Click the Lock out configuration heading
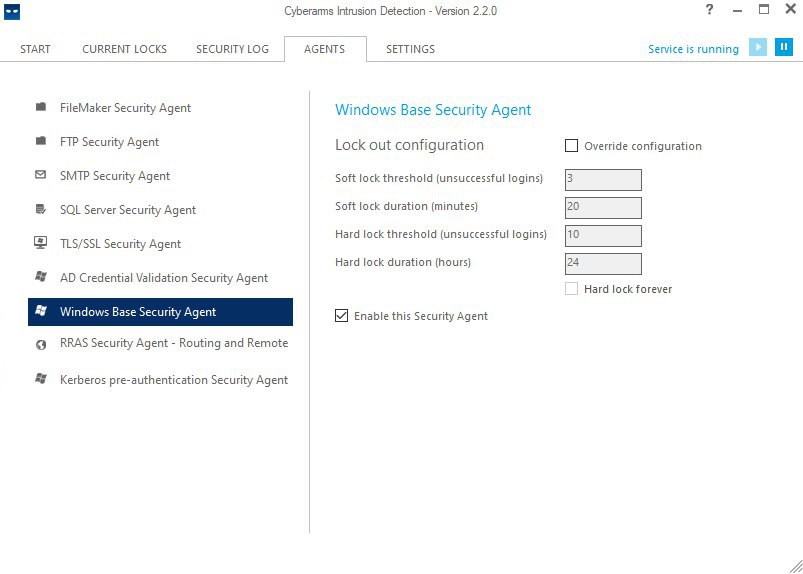This screenshot has height=574, width=803. pyautogui.click(x=409, y=145)
